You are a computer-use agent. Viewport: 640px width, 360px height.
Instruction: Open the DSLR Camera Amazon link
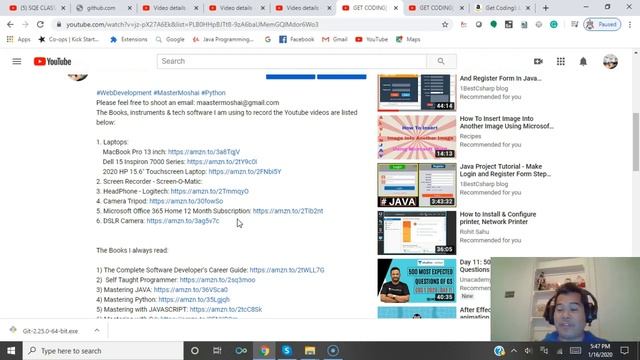183,221
